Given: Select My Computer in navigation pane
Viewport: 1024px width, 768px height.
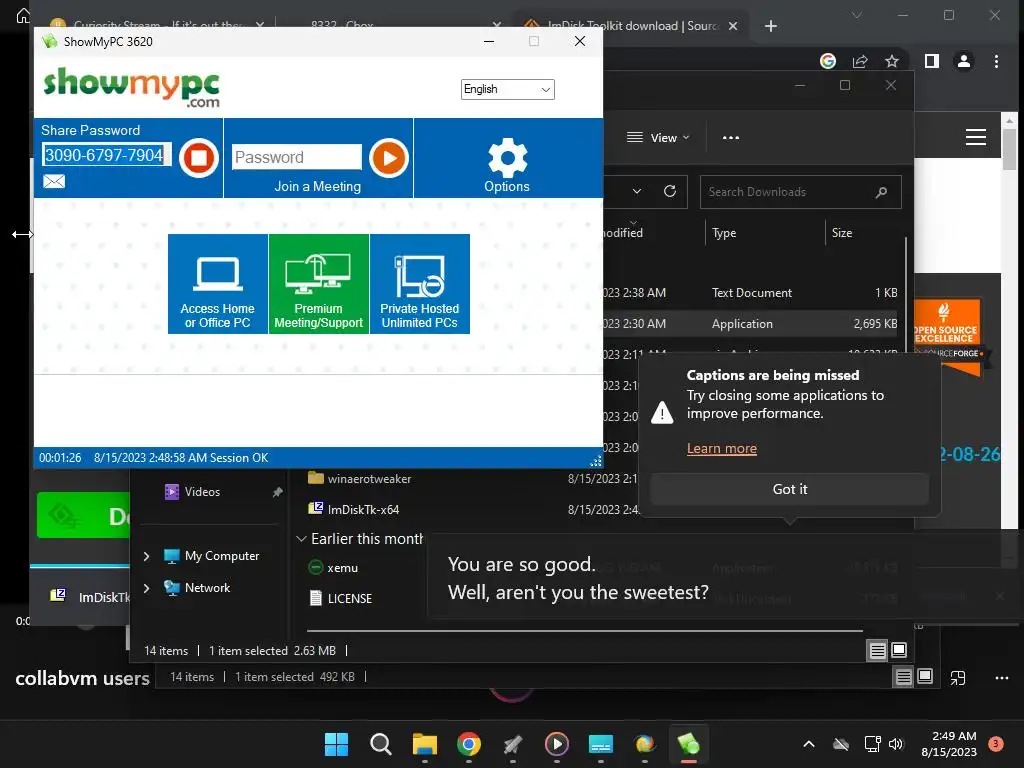Looking at the screenshot, I should [x=221, y=556].
